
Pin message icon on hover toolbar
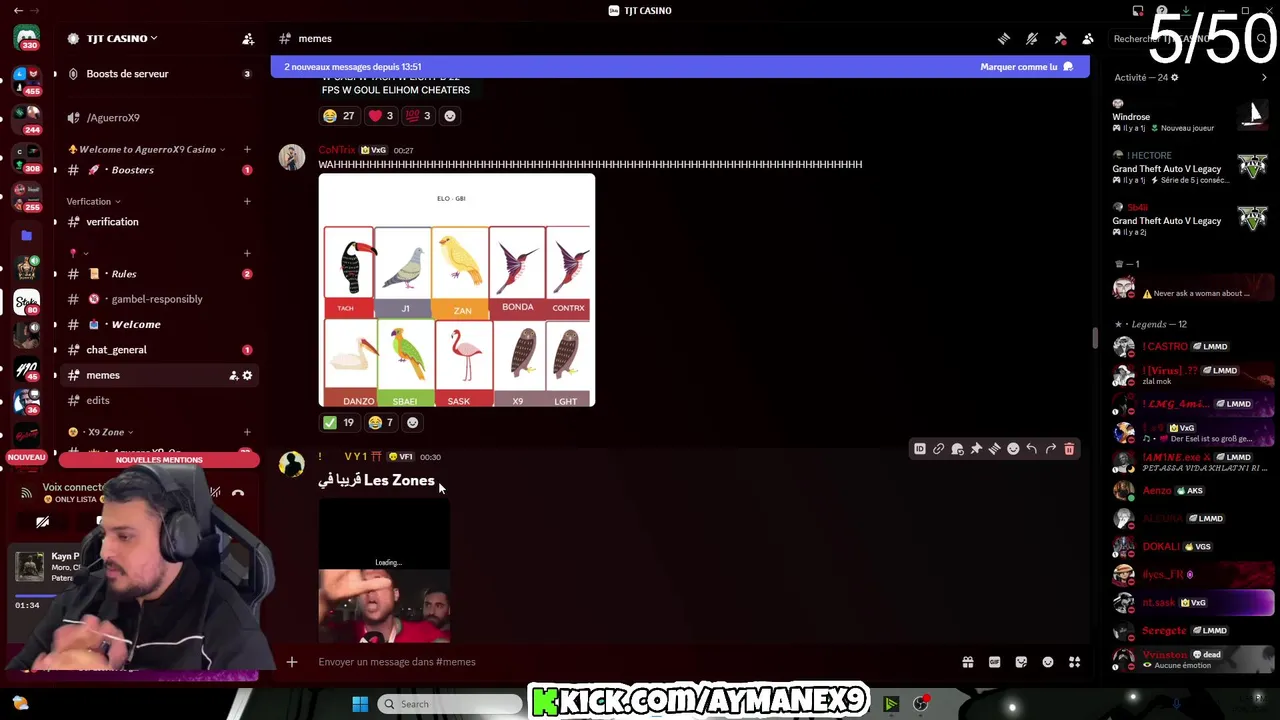pos(976,450)
